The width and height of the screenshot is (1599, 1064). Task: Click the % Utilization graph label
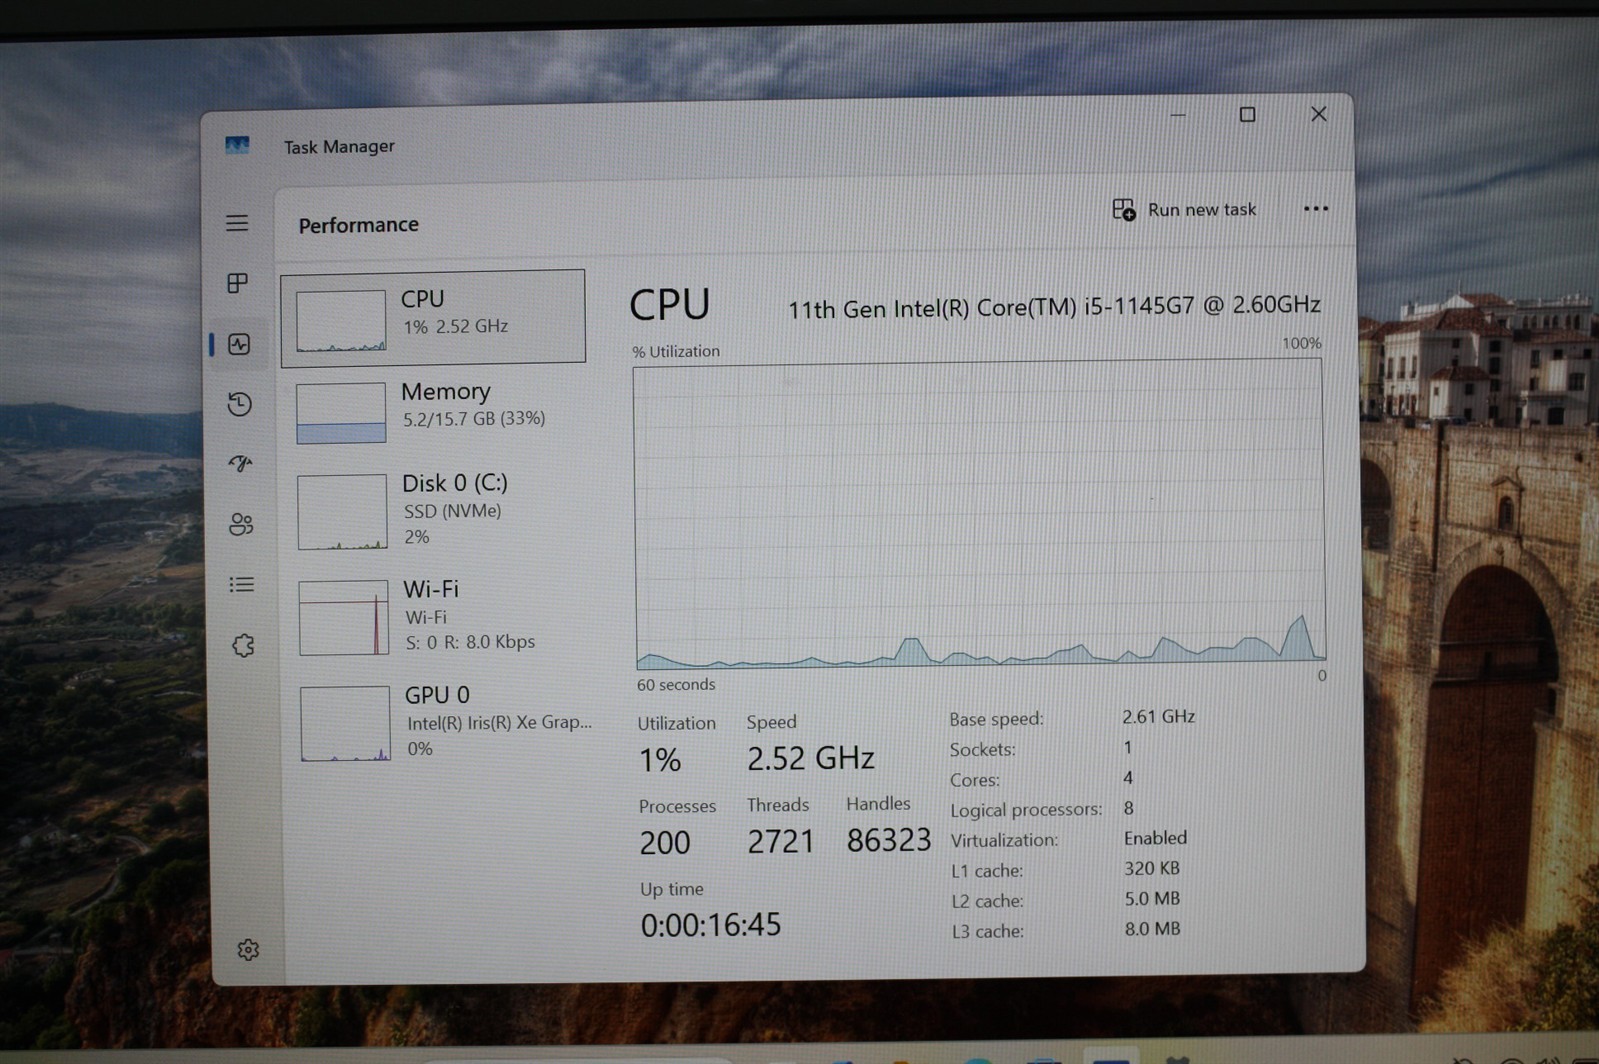[x=676, y=352]
